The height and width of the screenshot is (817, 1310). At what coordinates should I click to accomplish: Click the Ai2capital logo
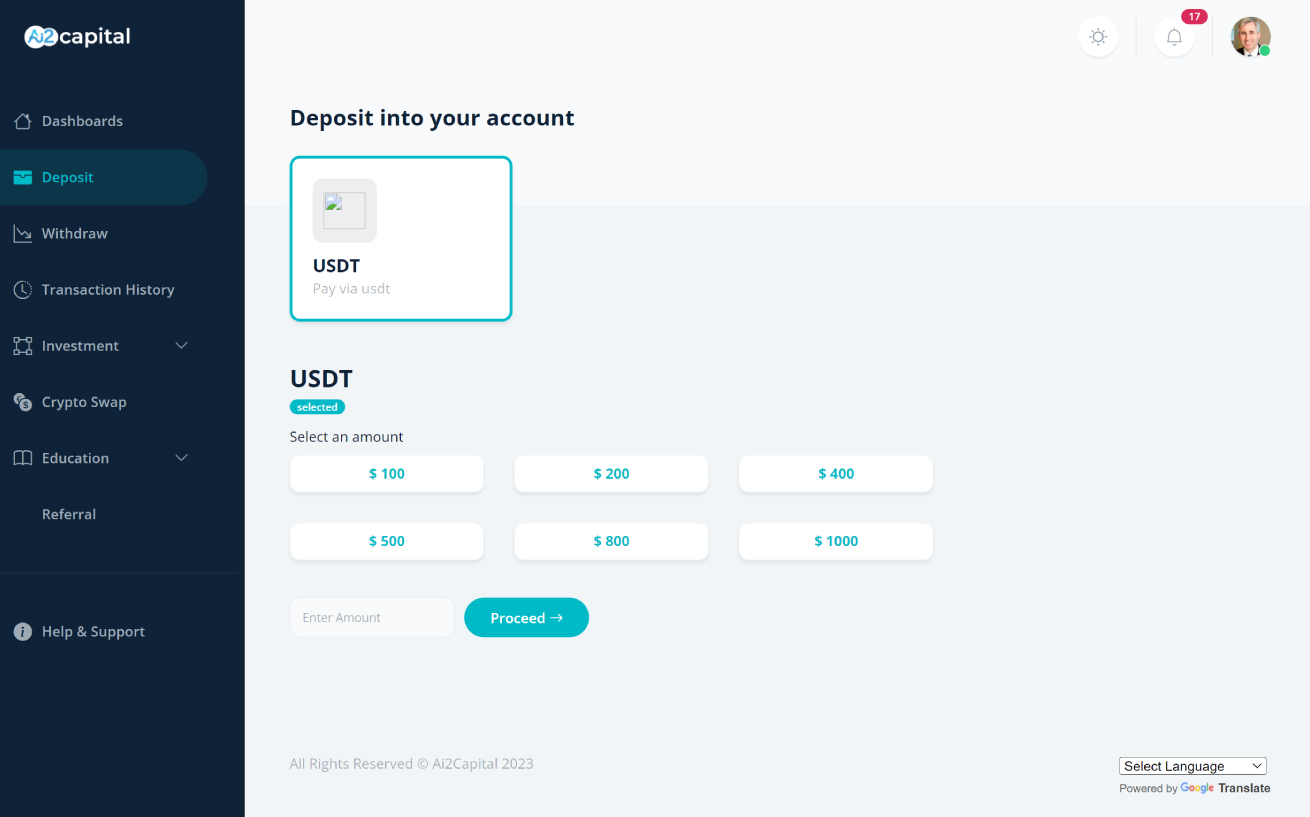(78, 37)
